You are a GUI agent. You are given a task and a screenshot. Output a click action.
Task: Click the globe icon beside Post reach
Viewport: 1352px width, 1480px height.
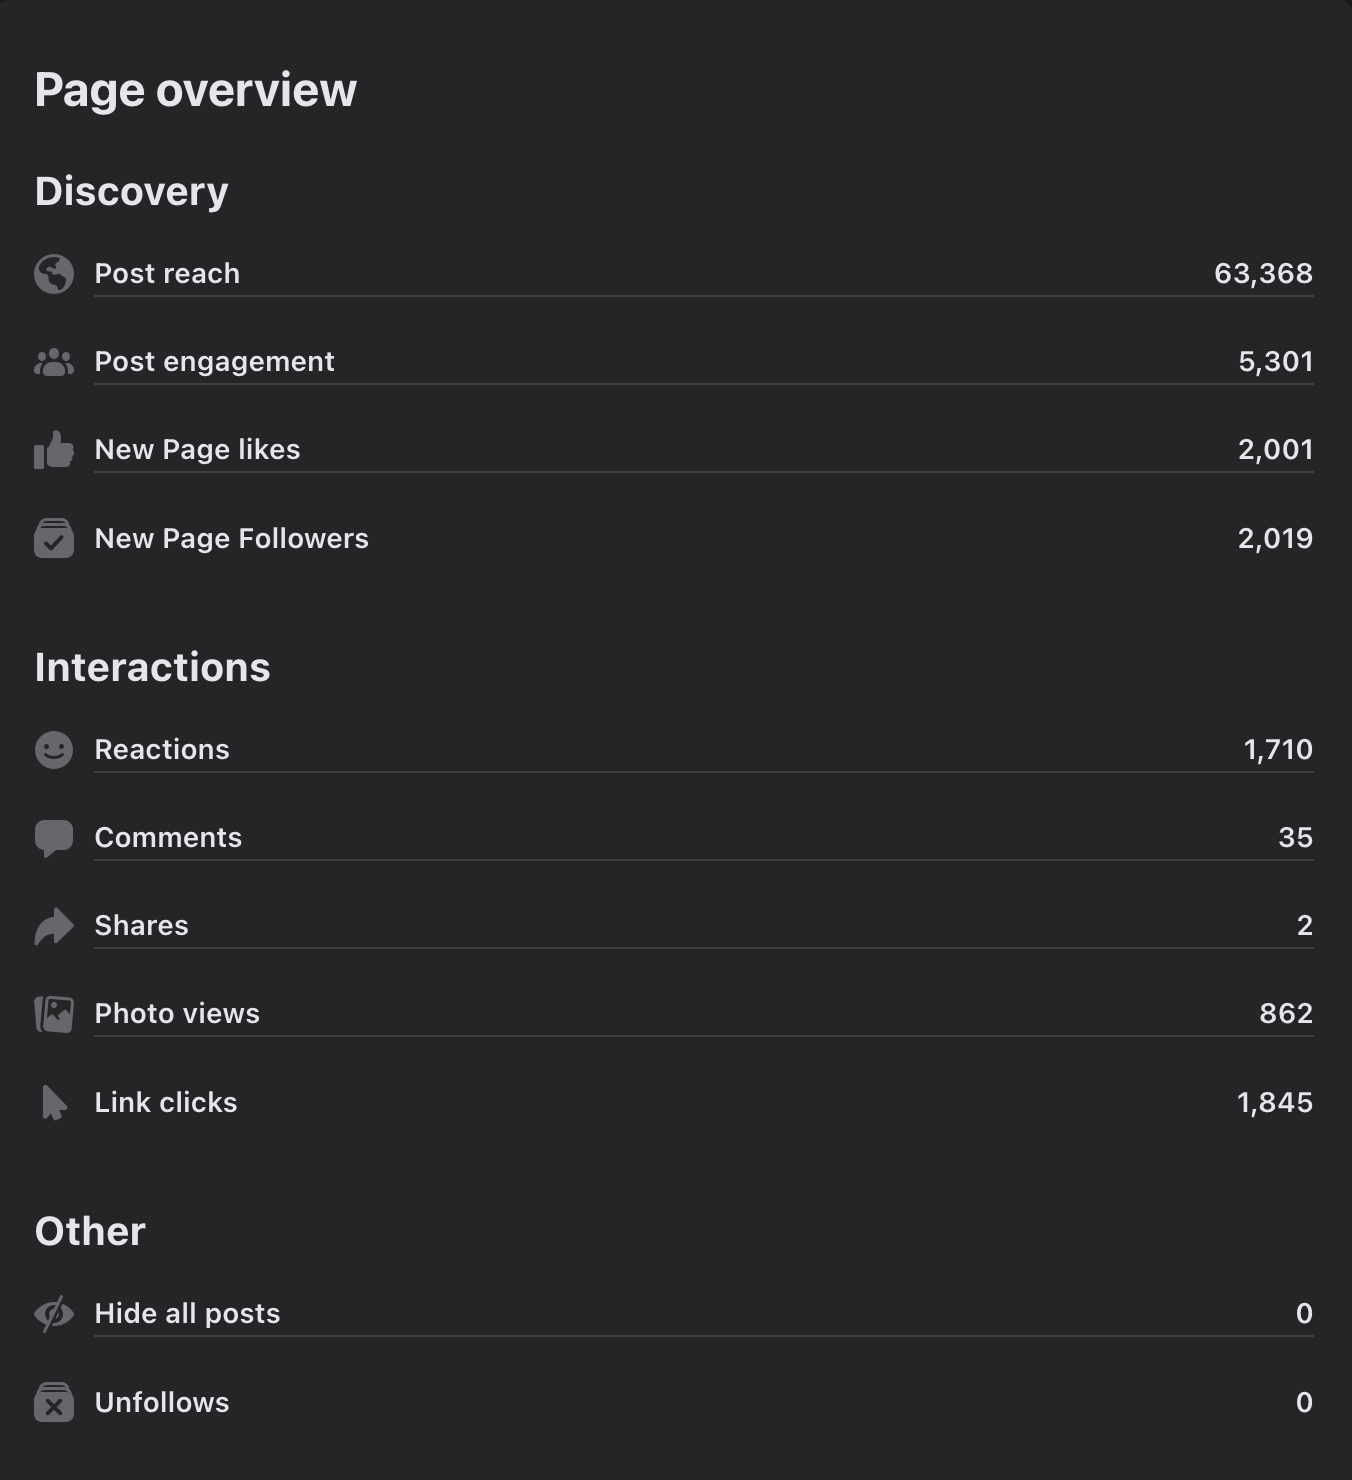[x=54, y=274]
